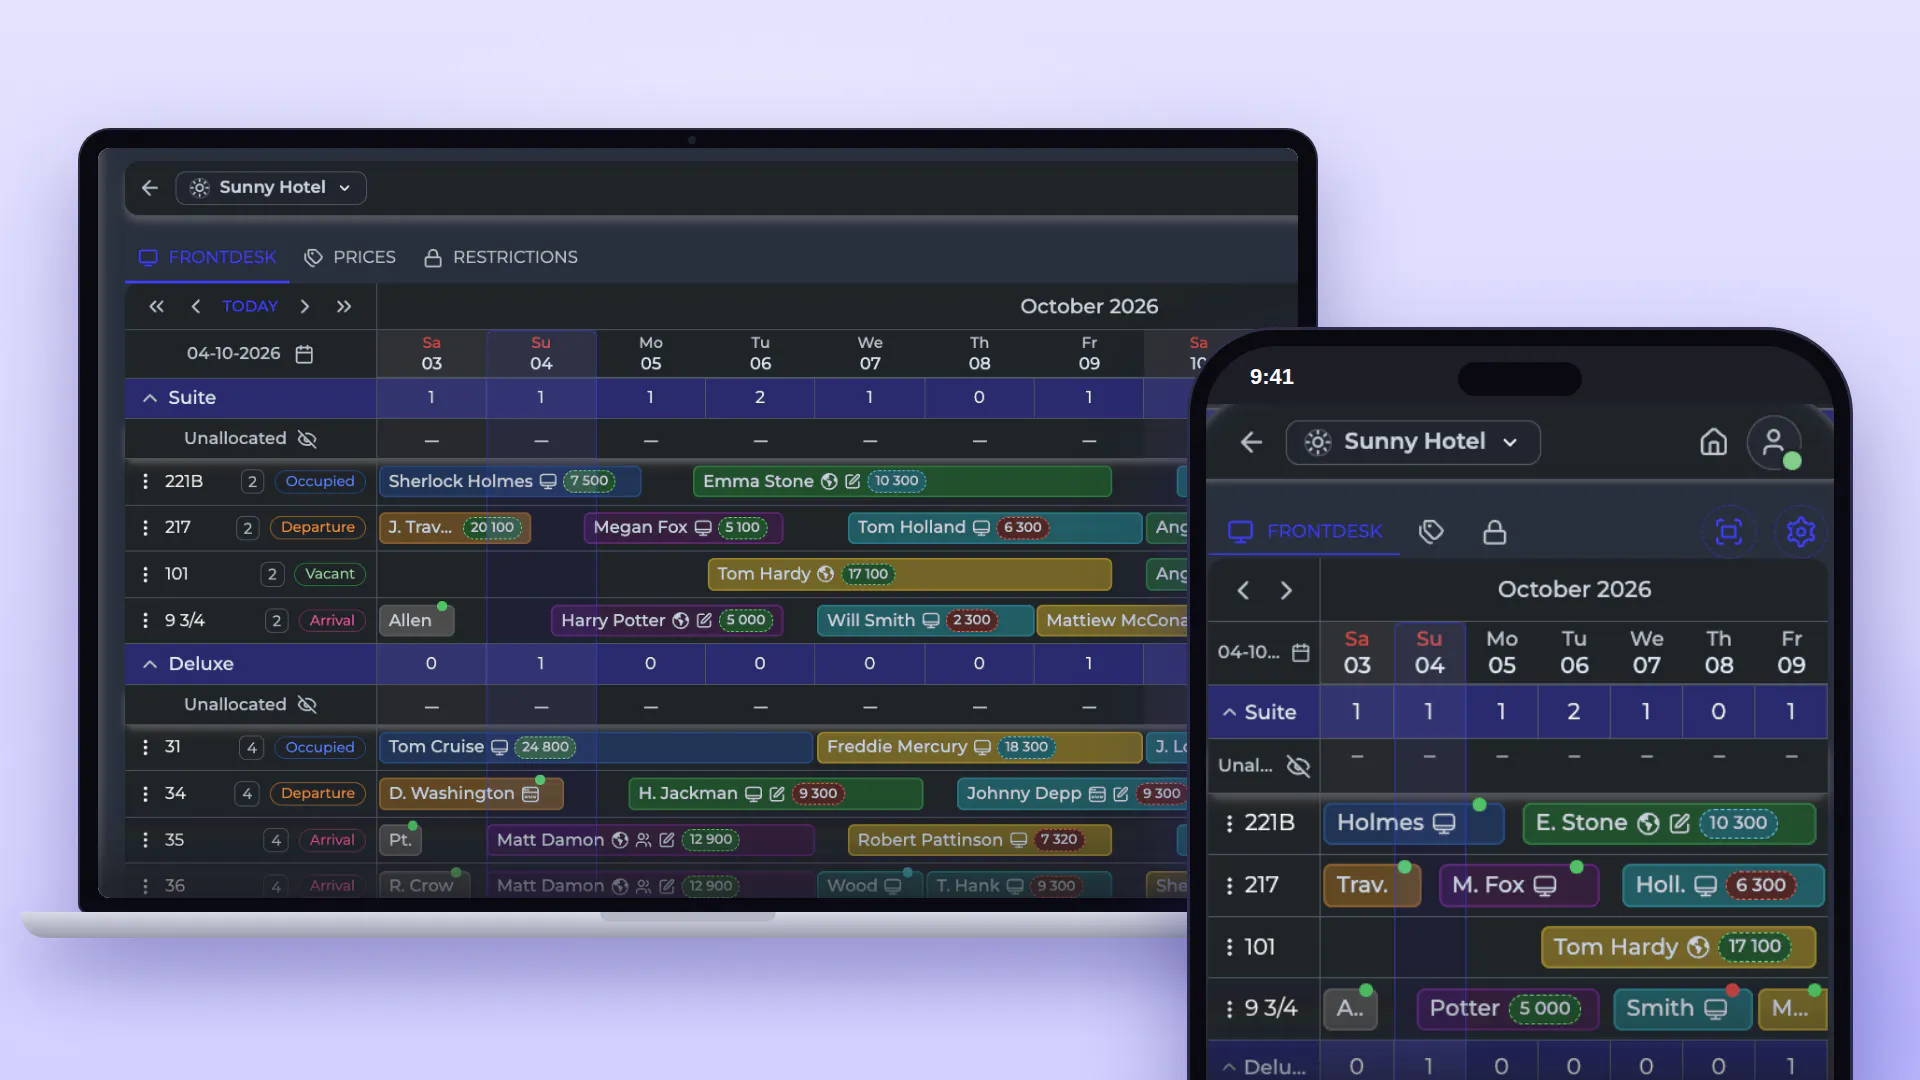1920x1080 pixels.
Task: Tap home icon on phone
Action: pos(1714,442)
